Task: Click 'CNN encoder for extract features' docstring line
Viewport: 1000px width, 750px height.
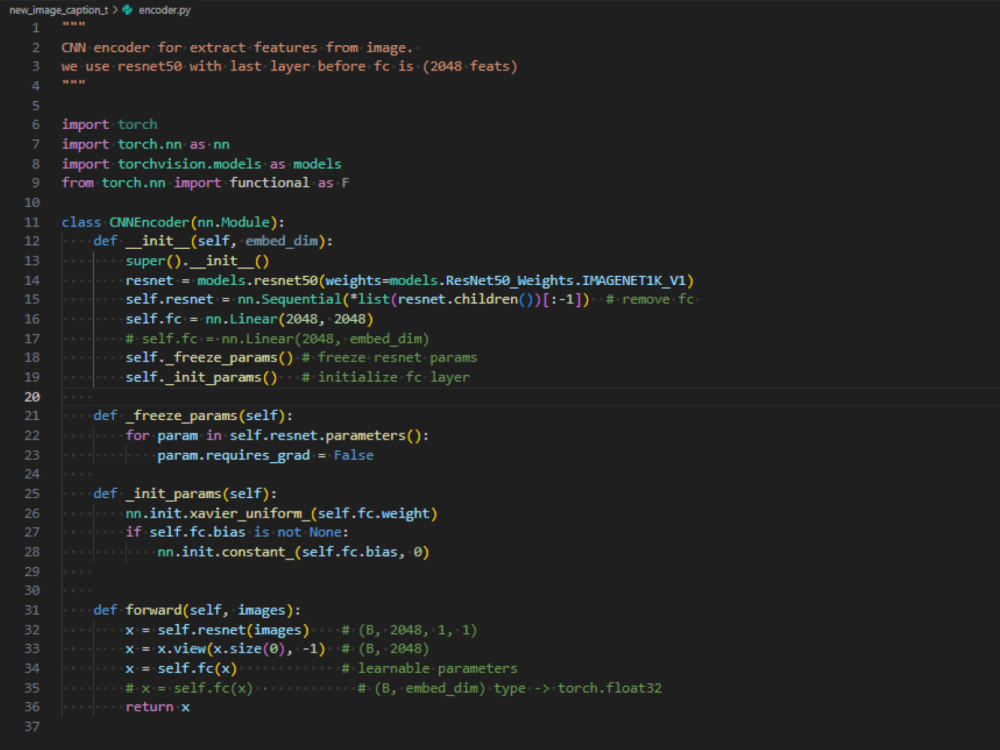Action: pyautogui.click(x=237, y=48)
